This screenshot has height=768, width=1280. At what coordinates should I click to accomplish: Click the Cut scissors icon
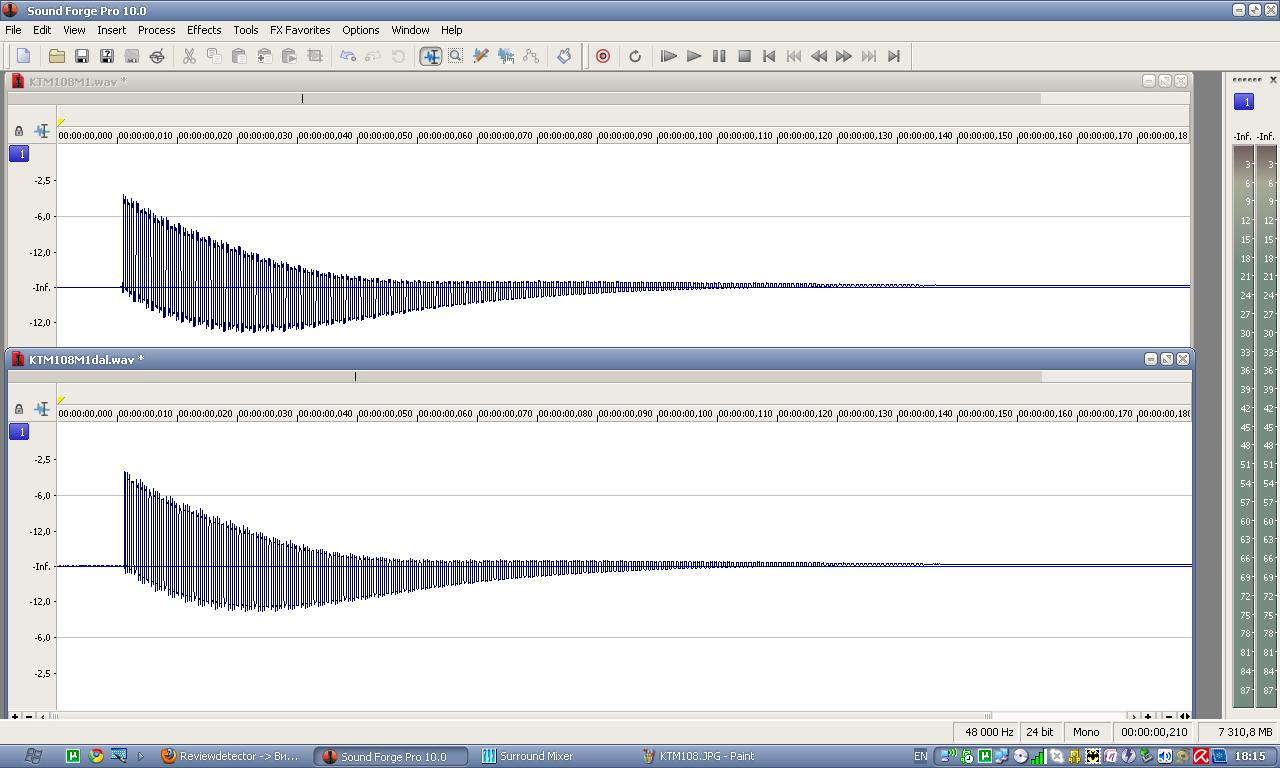(189, 56)
